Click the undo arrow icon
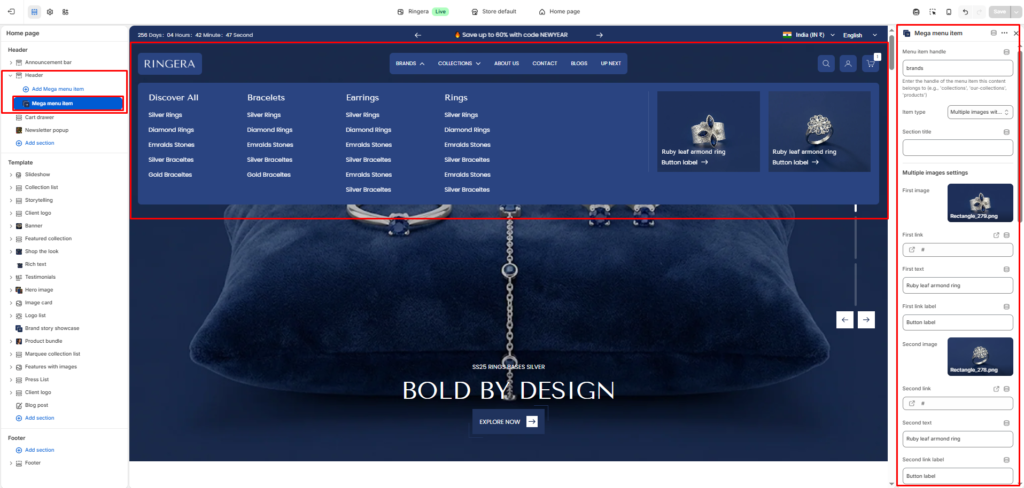Viewport: 1024px width, 488px height. click(964, 12)
